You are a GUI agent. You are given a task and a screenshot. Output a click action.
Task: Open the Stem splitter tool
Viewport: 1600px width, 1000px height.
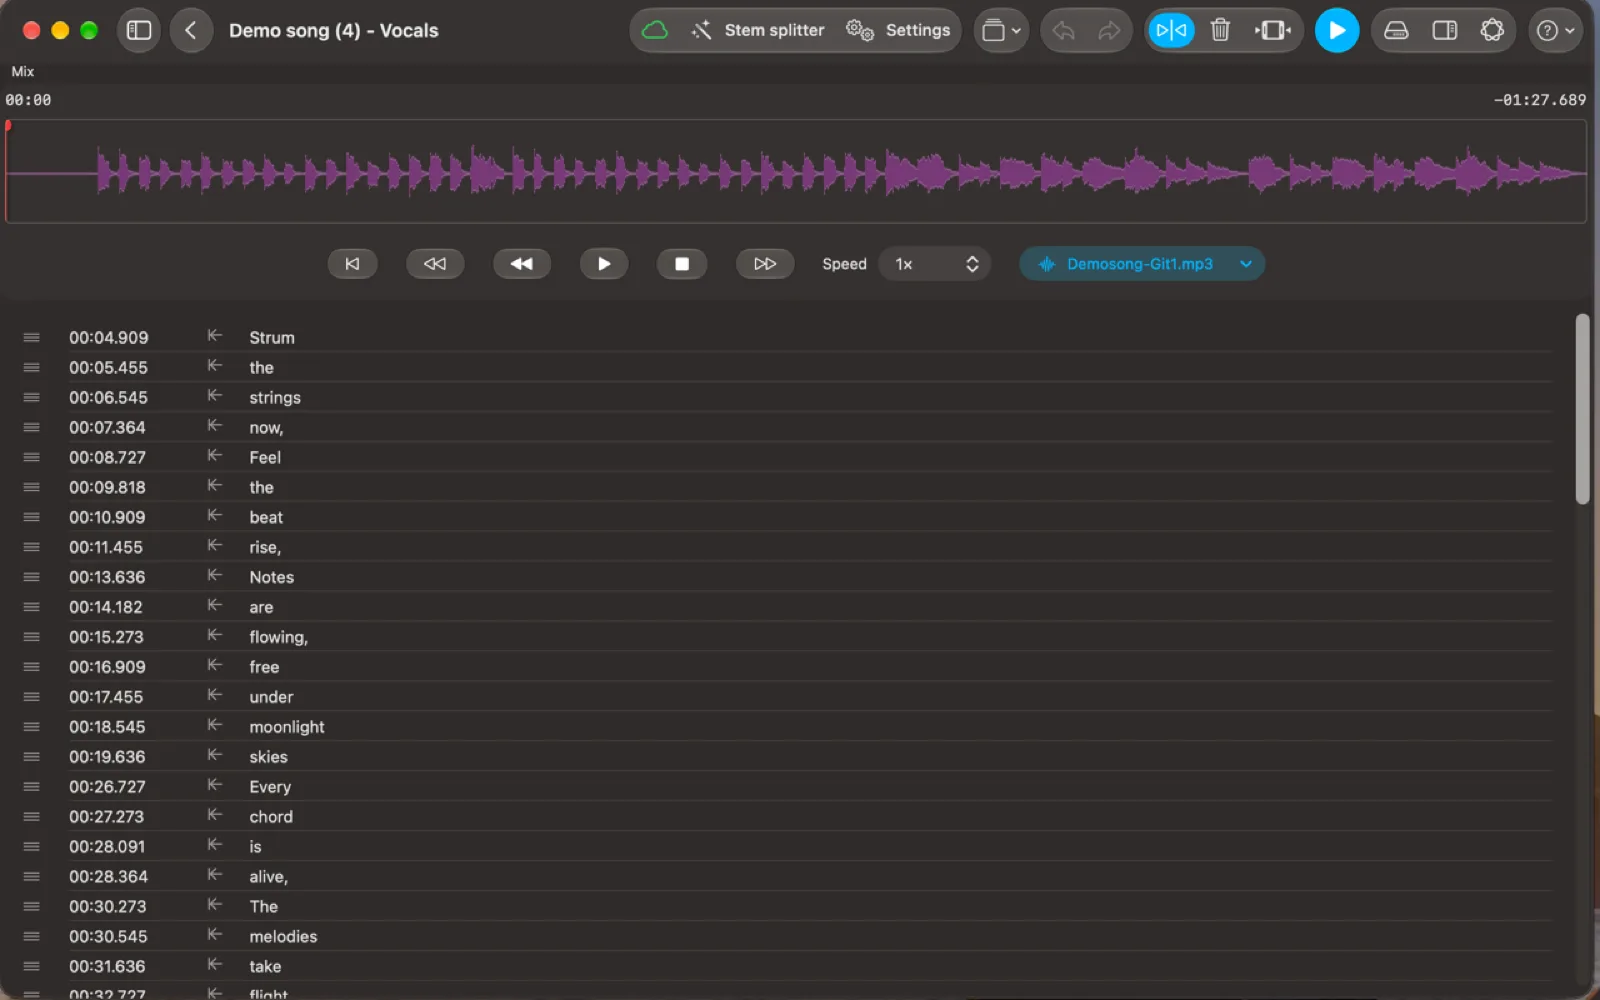[758, 30]
